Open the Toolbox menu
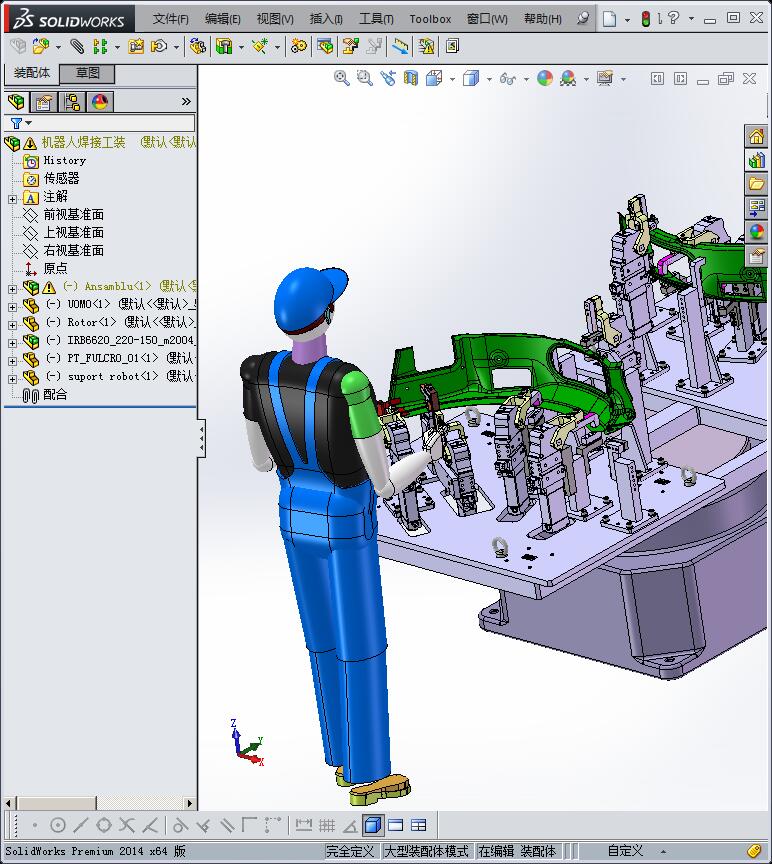The height and width of the screenshot is (864, 772). pos(430,19)
